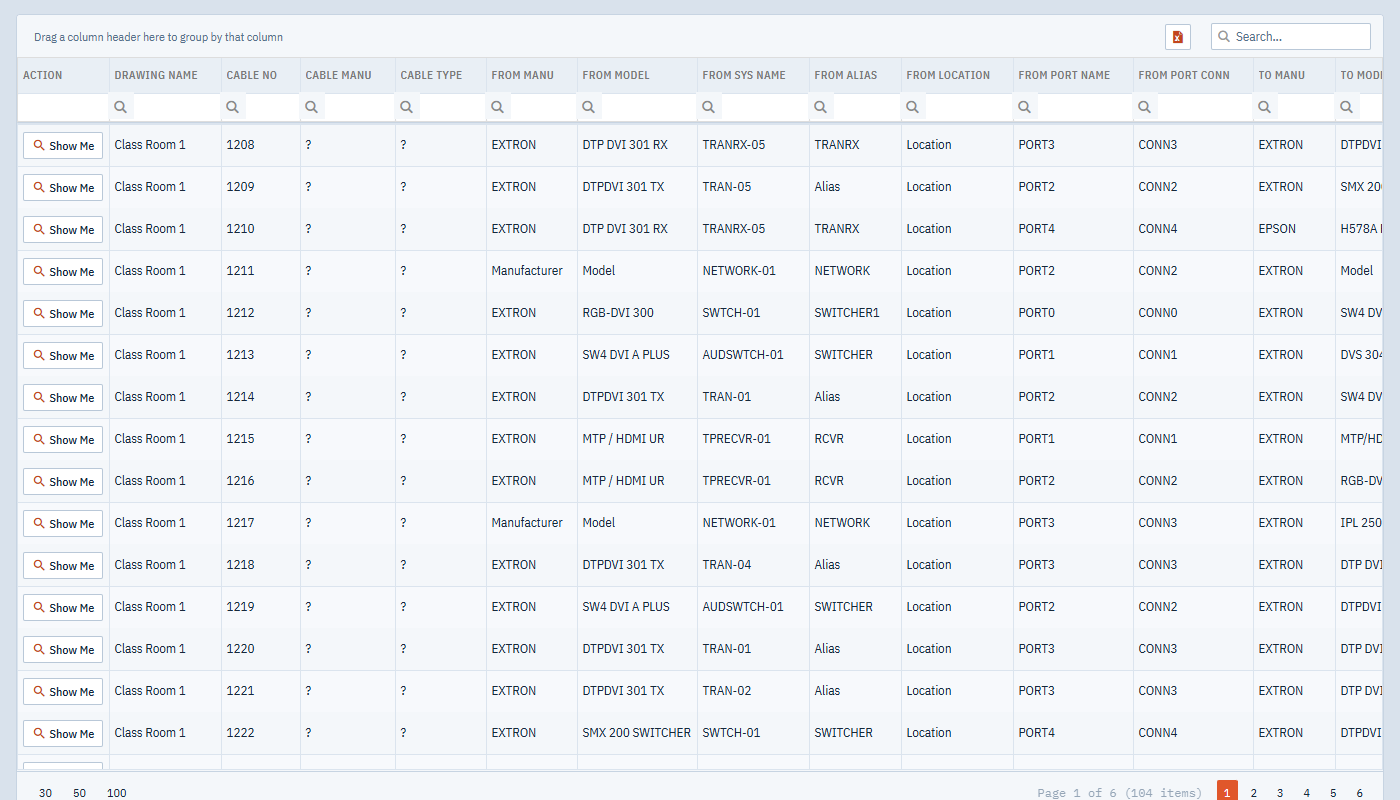Show Me cable 1222
Image resolution: width=1400 pixels, height=800 pixels.
63,734
